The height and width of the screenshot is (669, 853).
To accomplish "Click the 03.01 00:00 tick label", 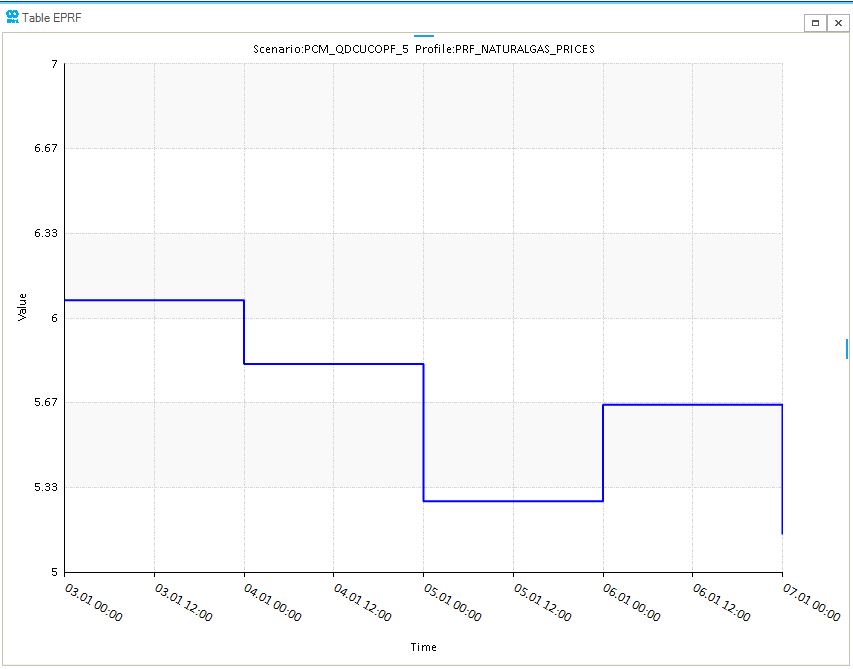I will [x=92, y=602].
